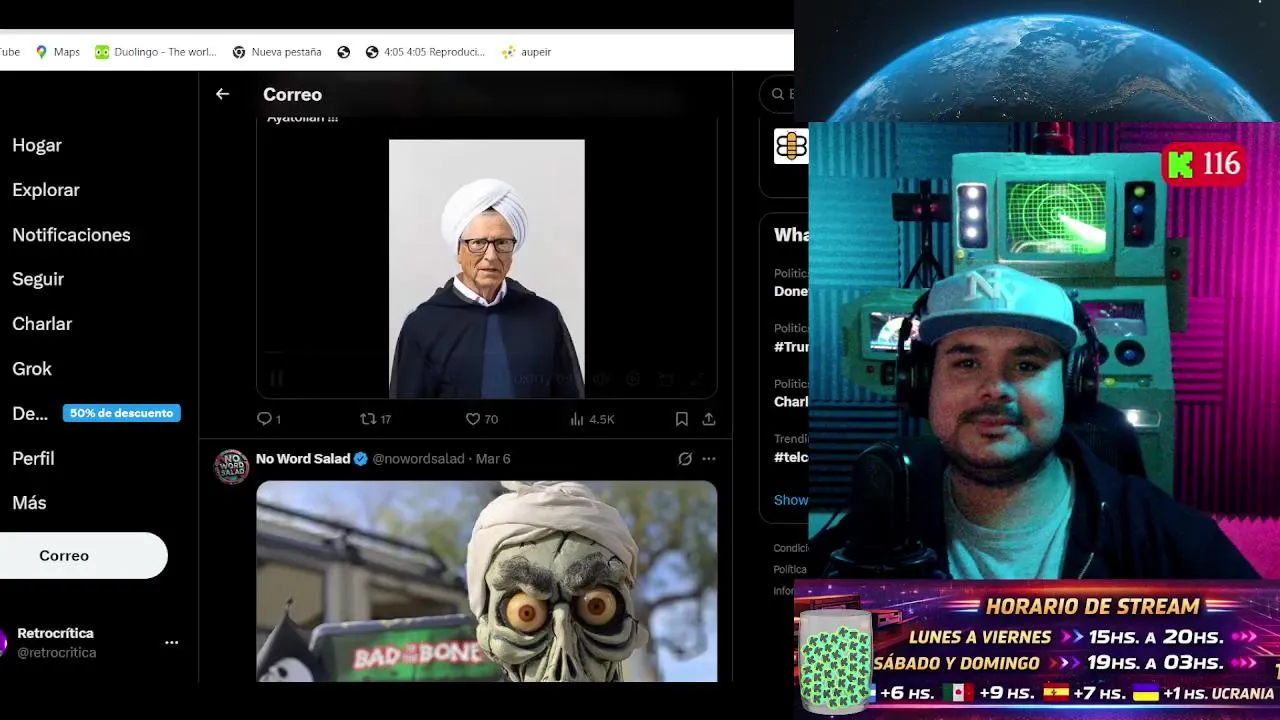Bookmark the turban photo post
1280x720 pixels.
click(x=681, y=419)
